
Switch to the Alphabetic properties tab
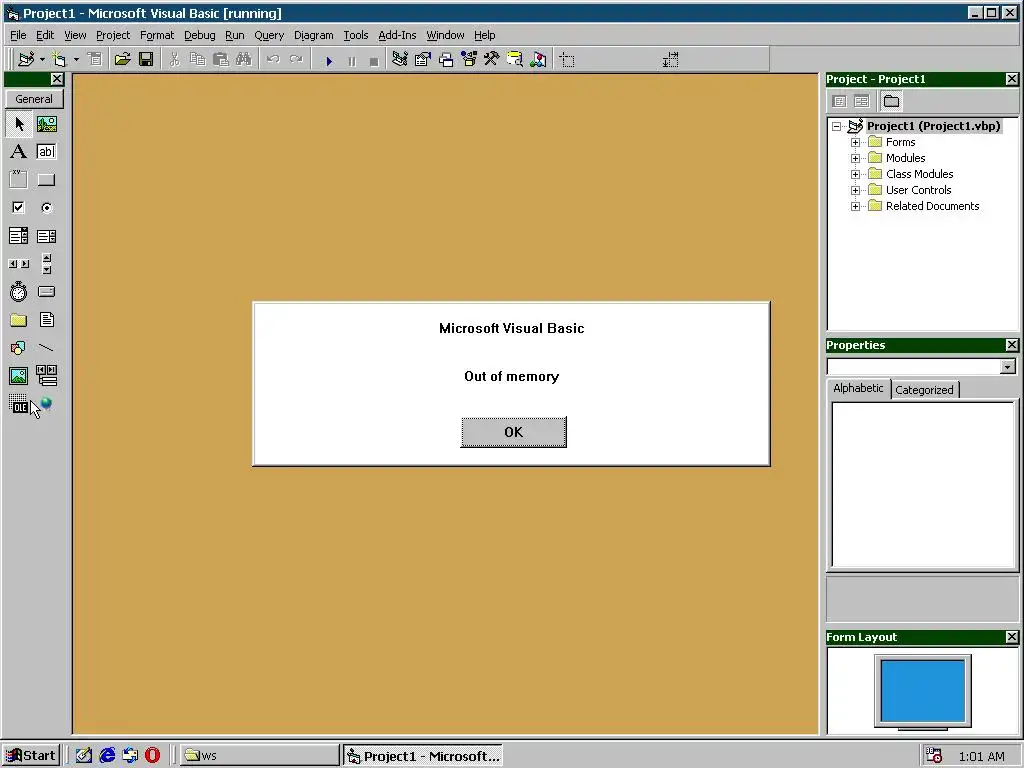tap(858, 388)
